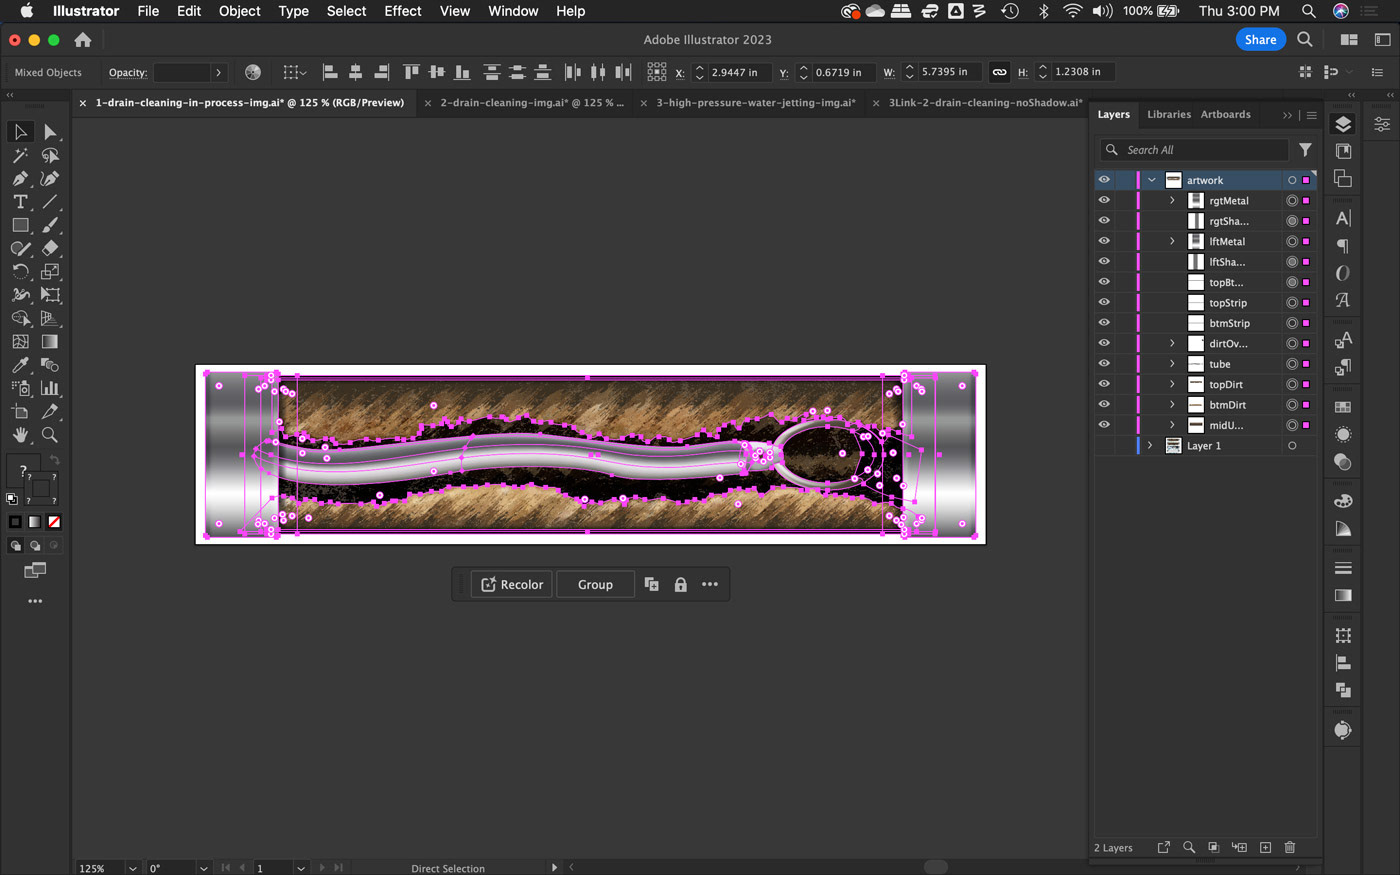Hide the lftMetal sublayer
This screenshot has height=875, width=1400.
[1104, 241]
